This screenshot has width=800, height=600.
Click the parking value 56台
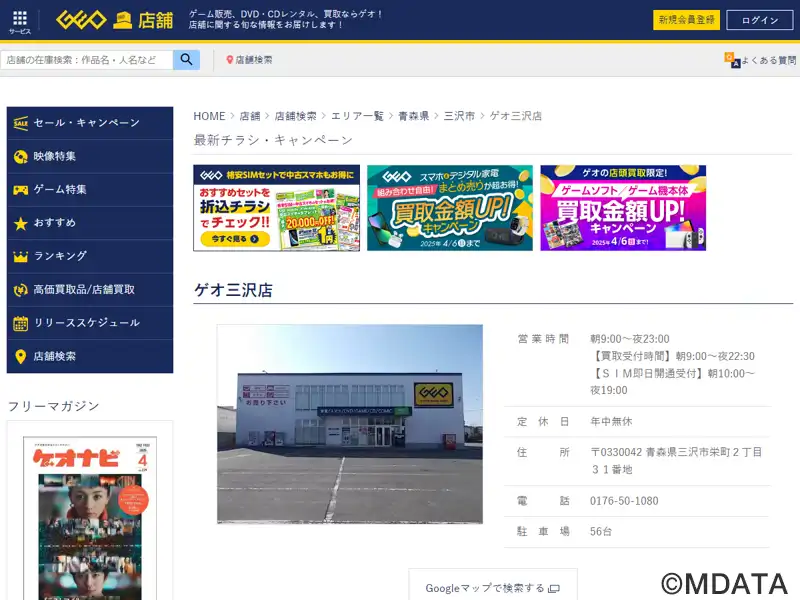(x=601, y=532)
